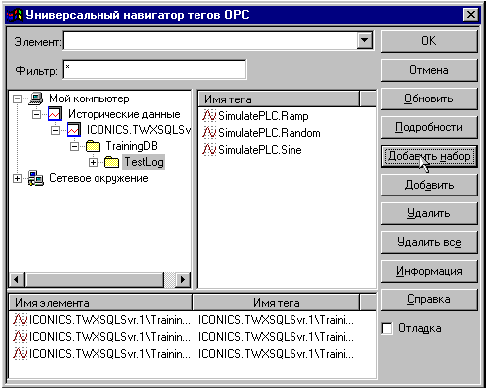Expand the Сетевое окружение node
This screenshot has height=389, width=487.
click(17, 178)
